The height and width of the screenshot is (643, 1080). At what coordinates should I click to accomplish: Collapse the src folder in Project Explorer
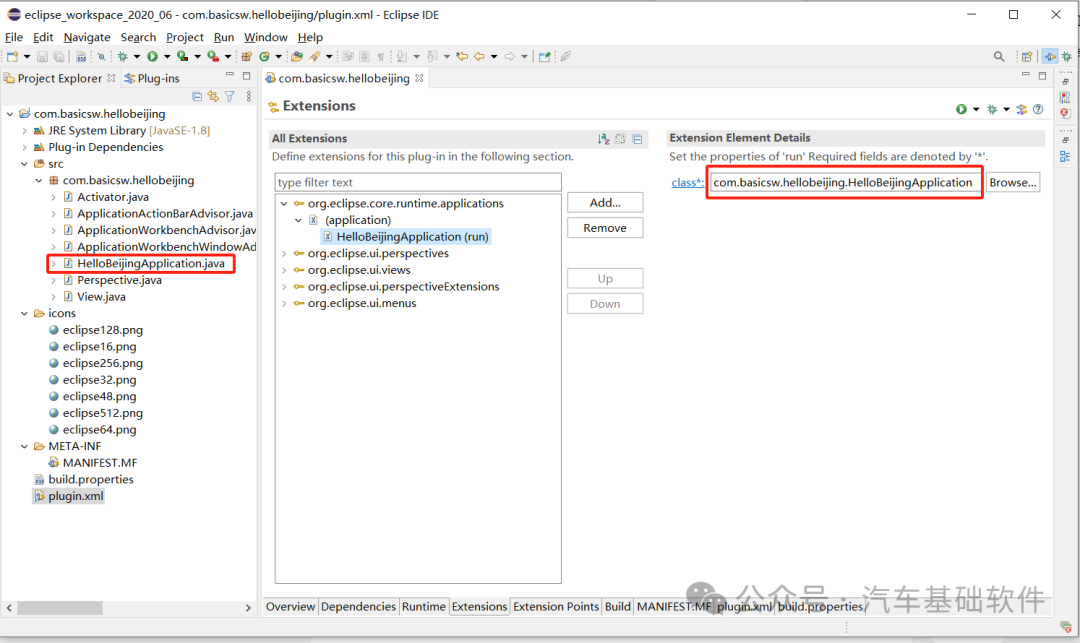23,163
